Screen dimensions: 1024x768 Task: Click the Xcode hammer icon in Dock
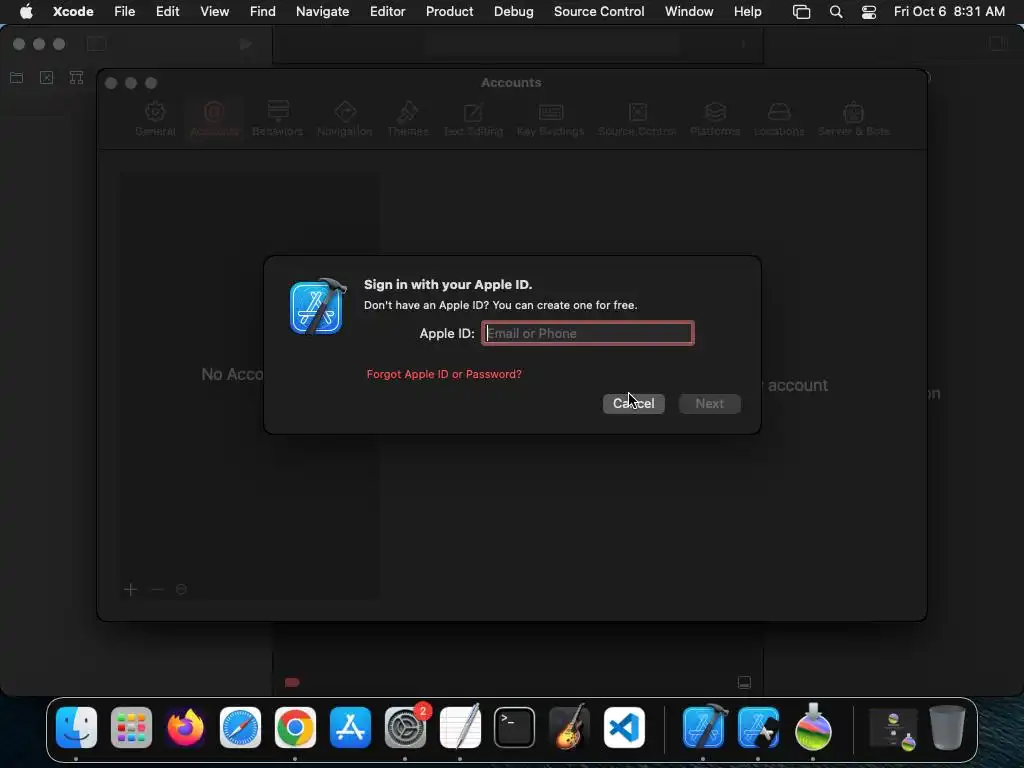tap(704, 728)
